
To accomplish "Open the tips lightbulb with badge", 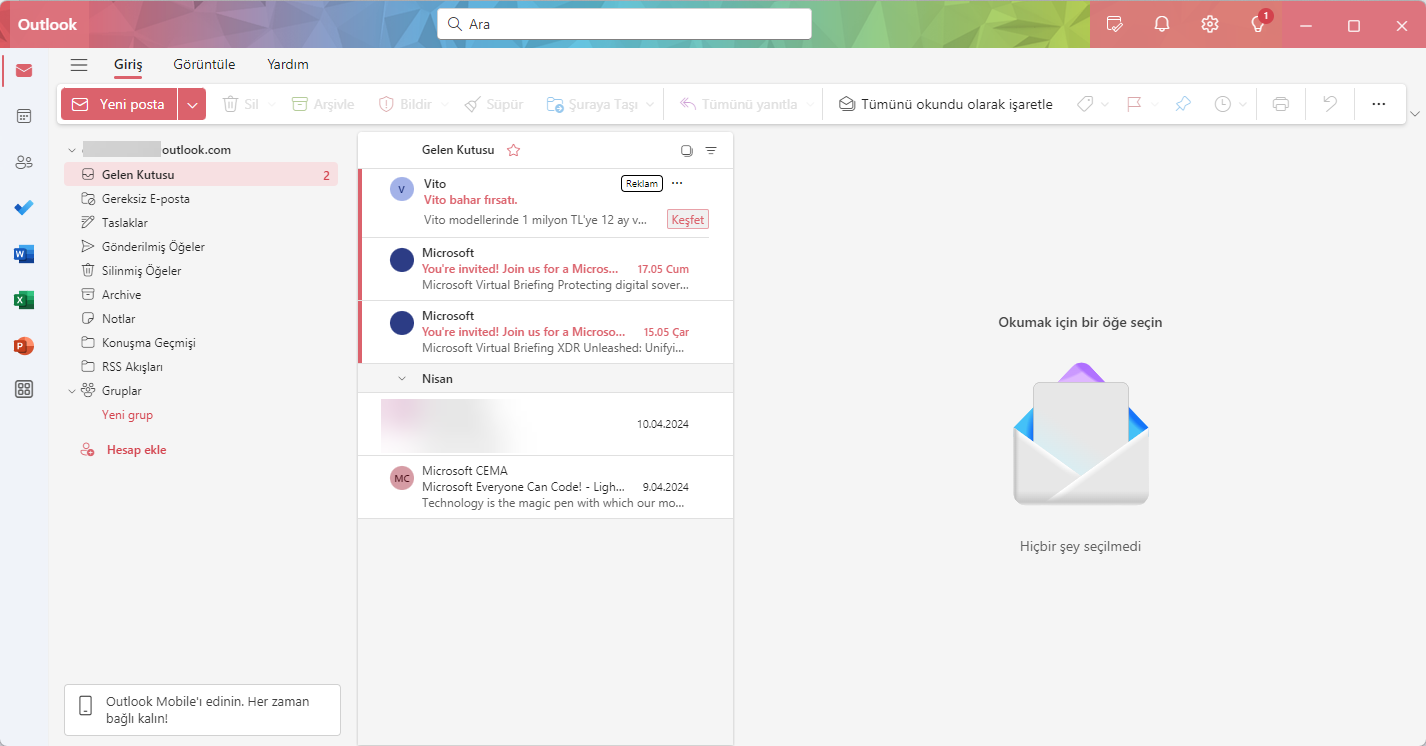I will (x=1259, y=24).
